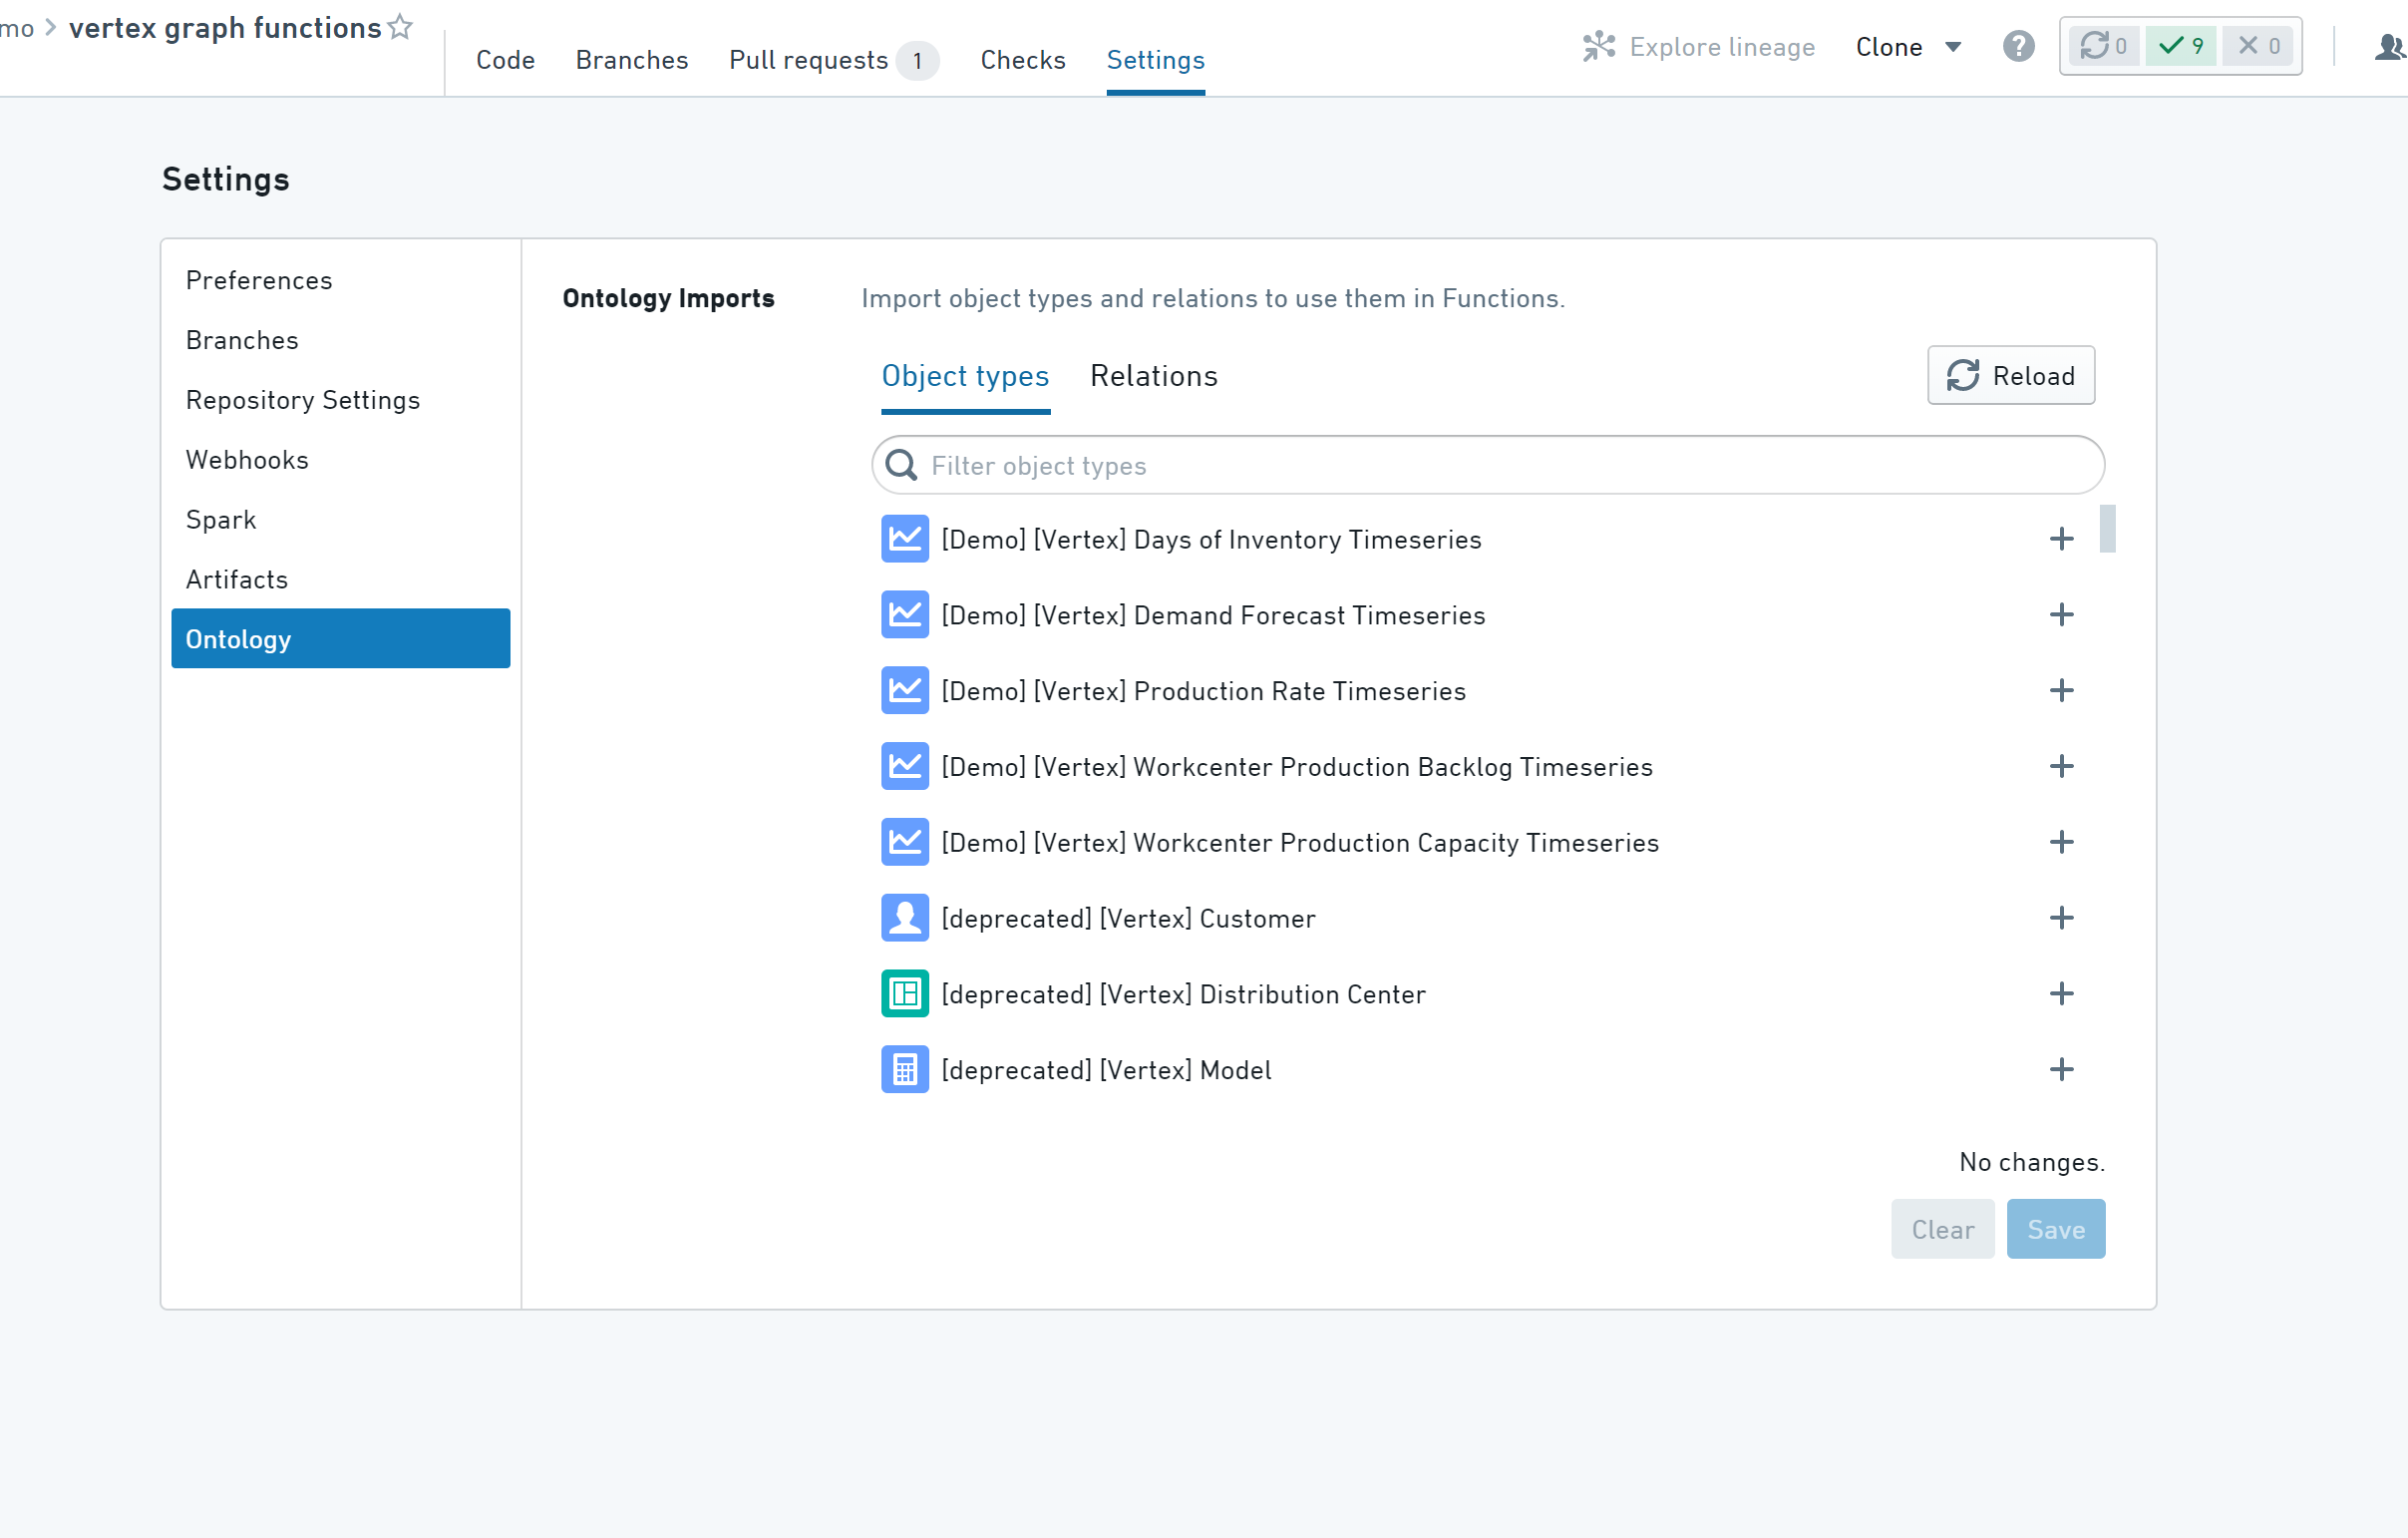Image resolution: width=2408 pixels, height=1538 pixels.
Task: Open the user account icon
Action: pyautogui.click(x=2391, y=46)
